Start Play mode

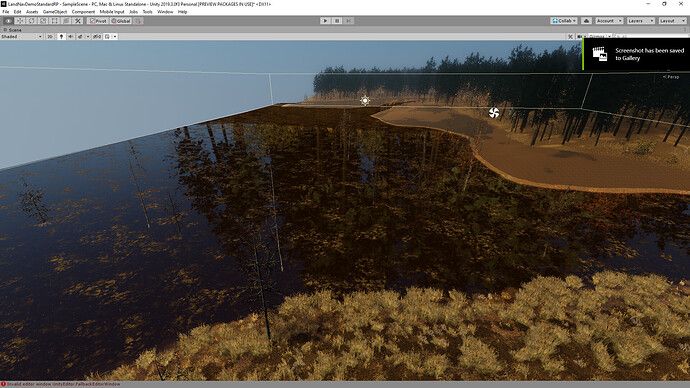point(325,21)
